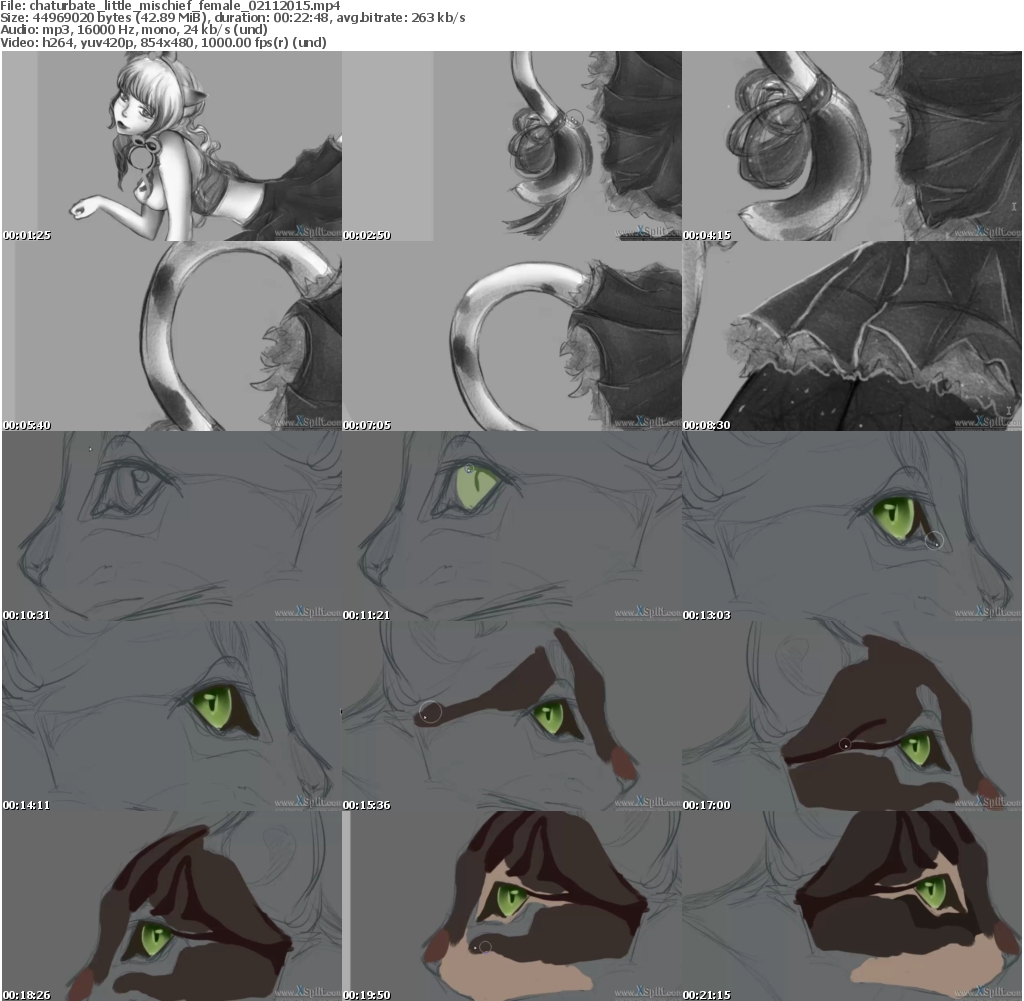Click the '00:14:11' timestamp label

27,805
